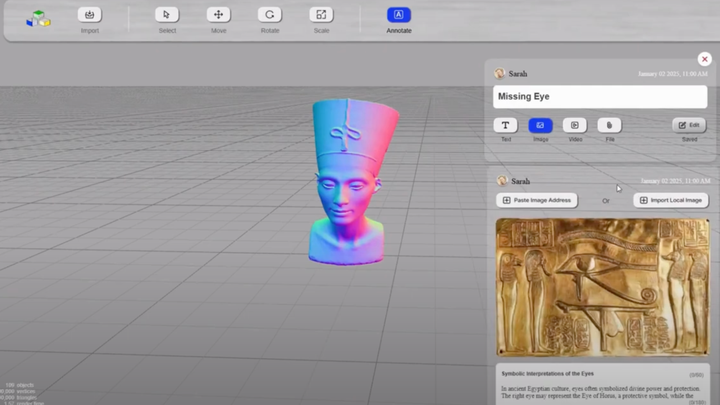
Task: Click Paste Image Address button
Action: tap(537, 200)
